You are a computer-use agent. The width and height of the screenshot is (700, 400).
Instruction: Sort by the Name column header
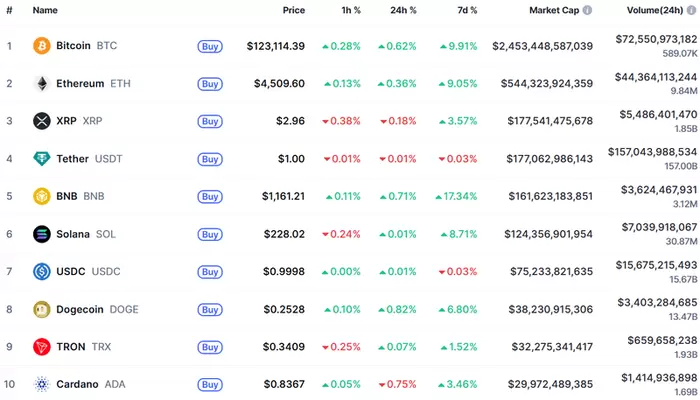45,10
